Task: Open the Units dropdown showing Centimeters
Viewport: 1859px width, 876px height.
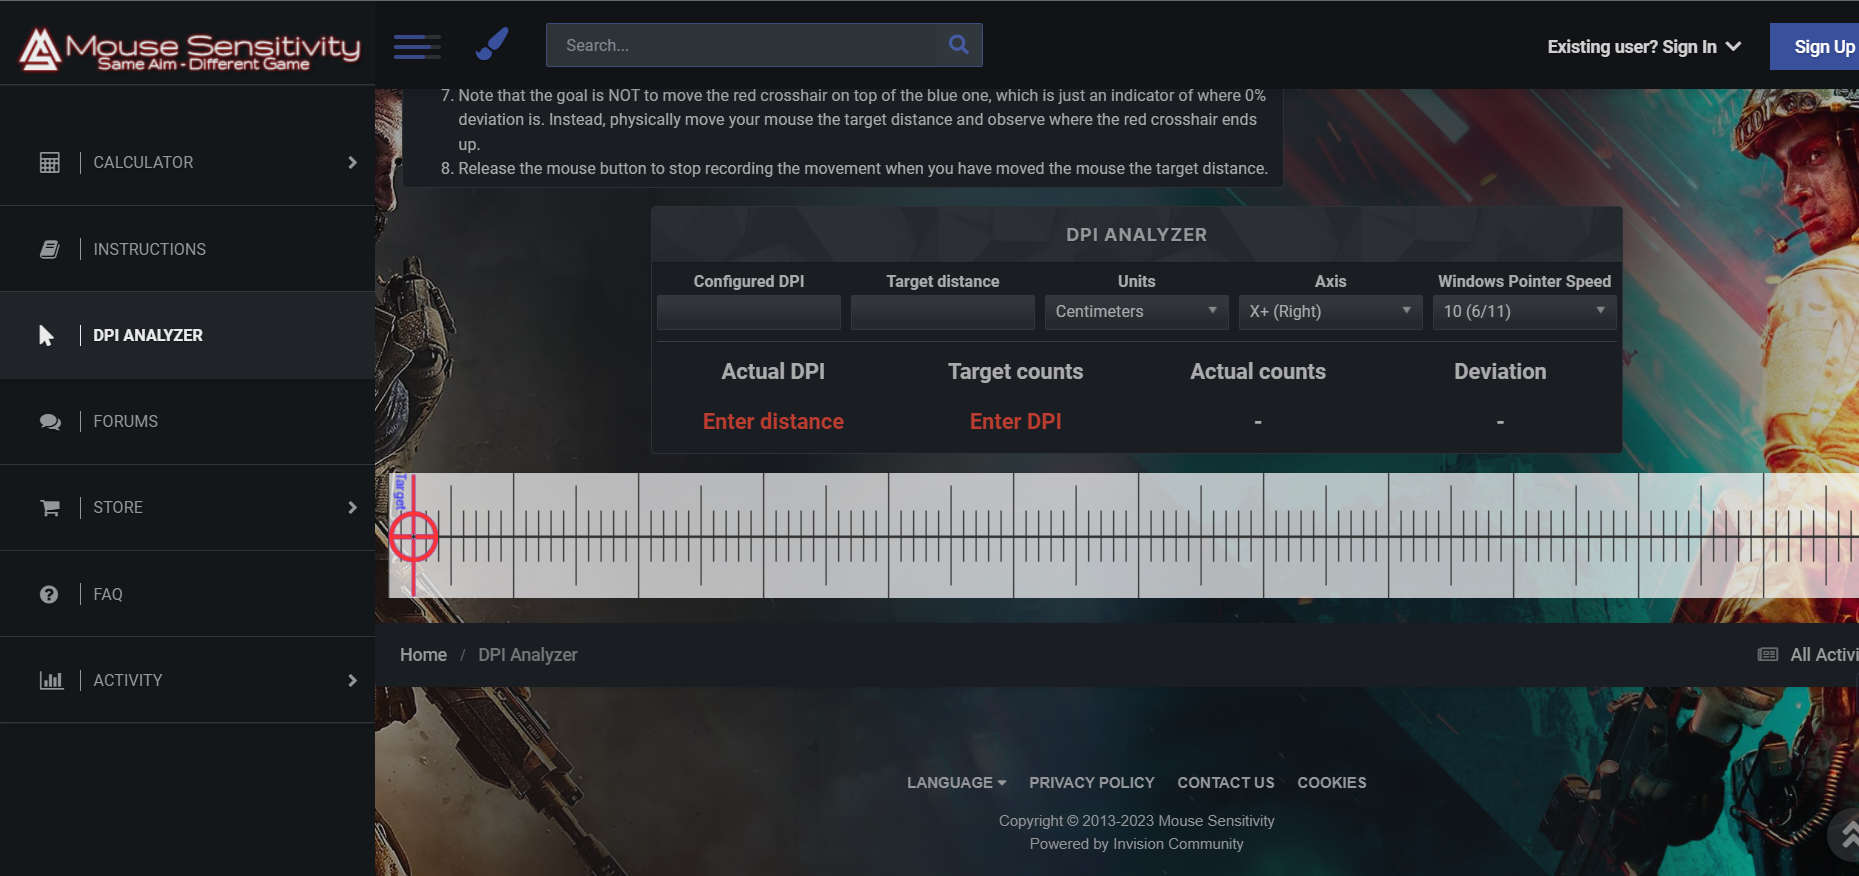Action: (1136, 312)
